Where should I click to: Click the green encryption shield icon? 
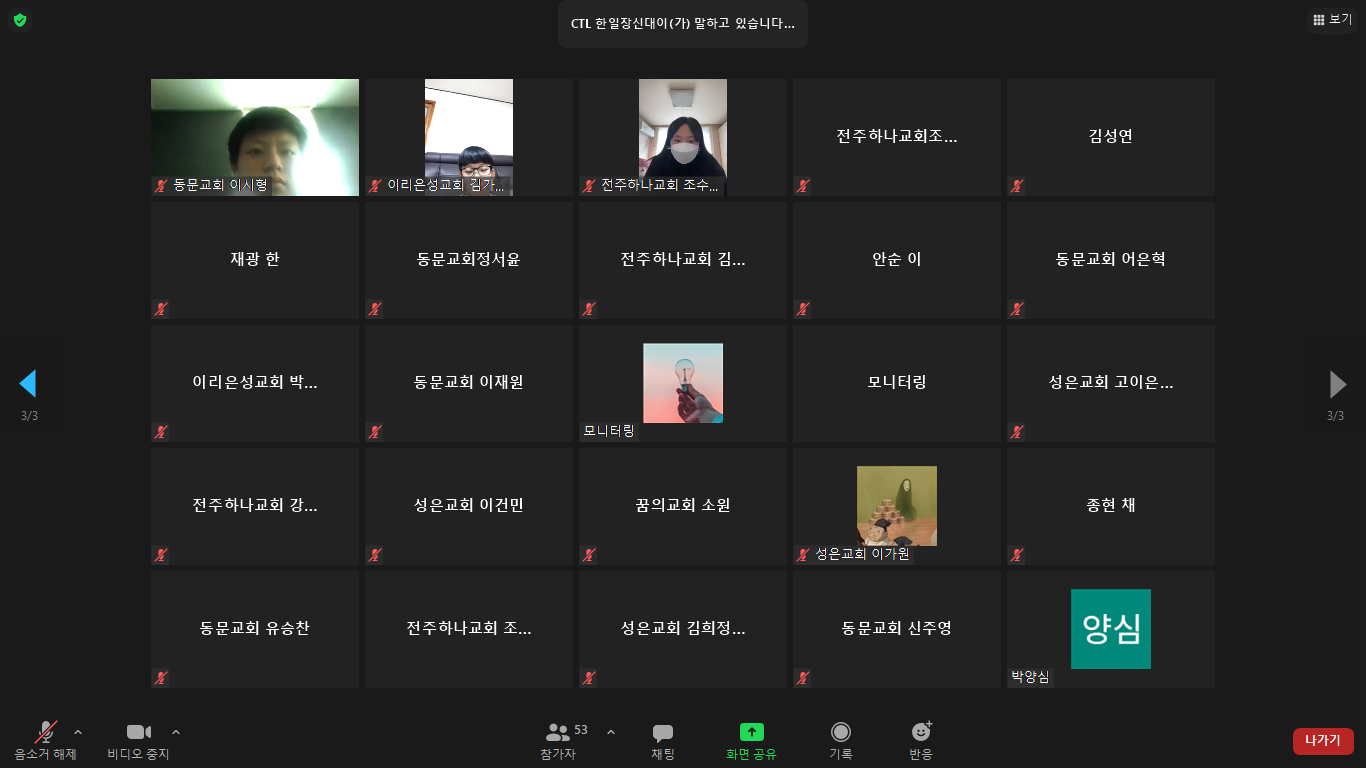[20, 20]
